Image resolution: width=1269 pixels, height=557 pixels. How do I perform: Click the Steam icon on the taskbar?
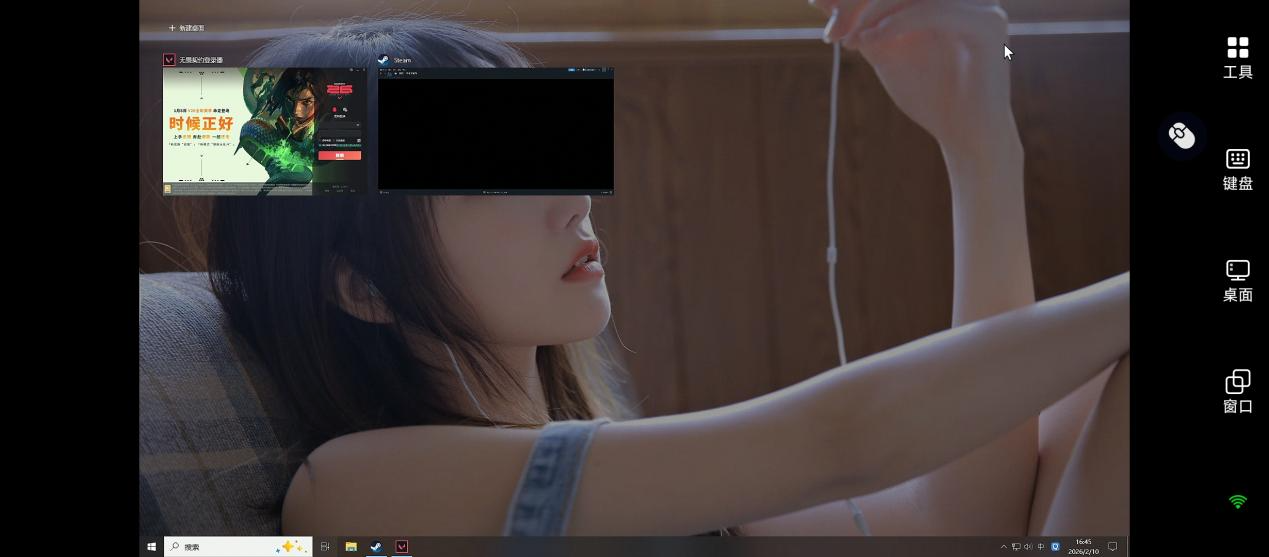click(376, 547)
